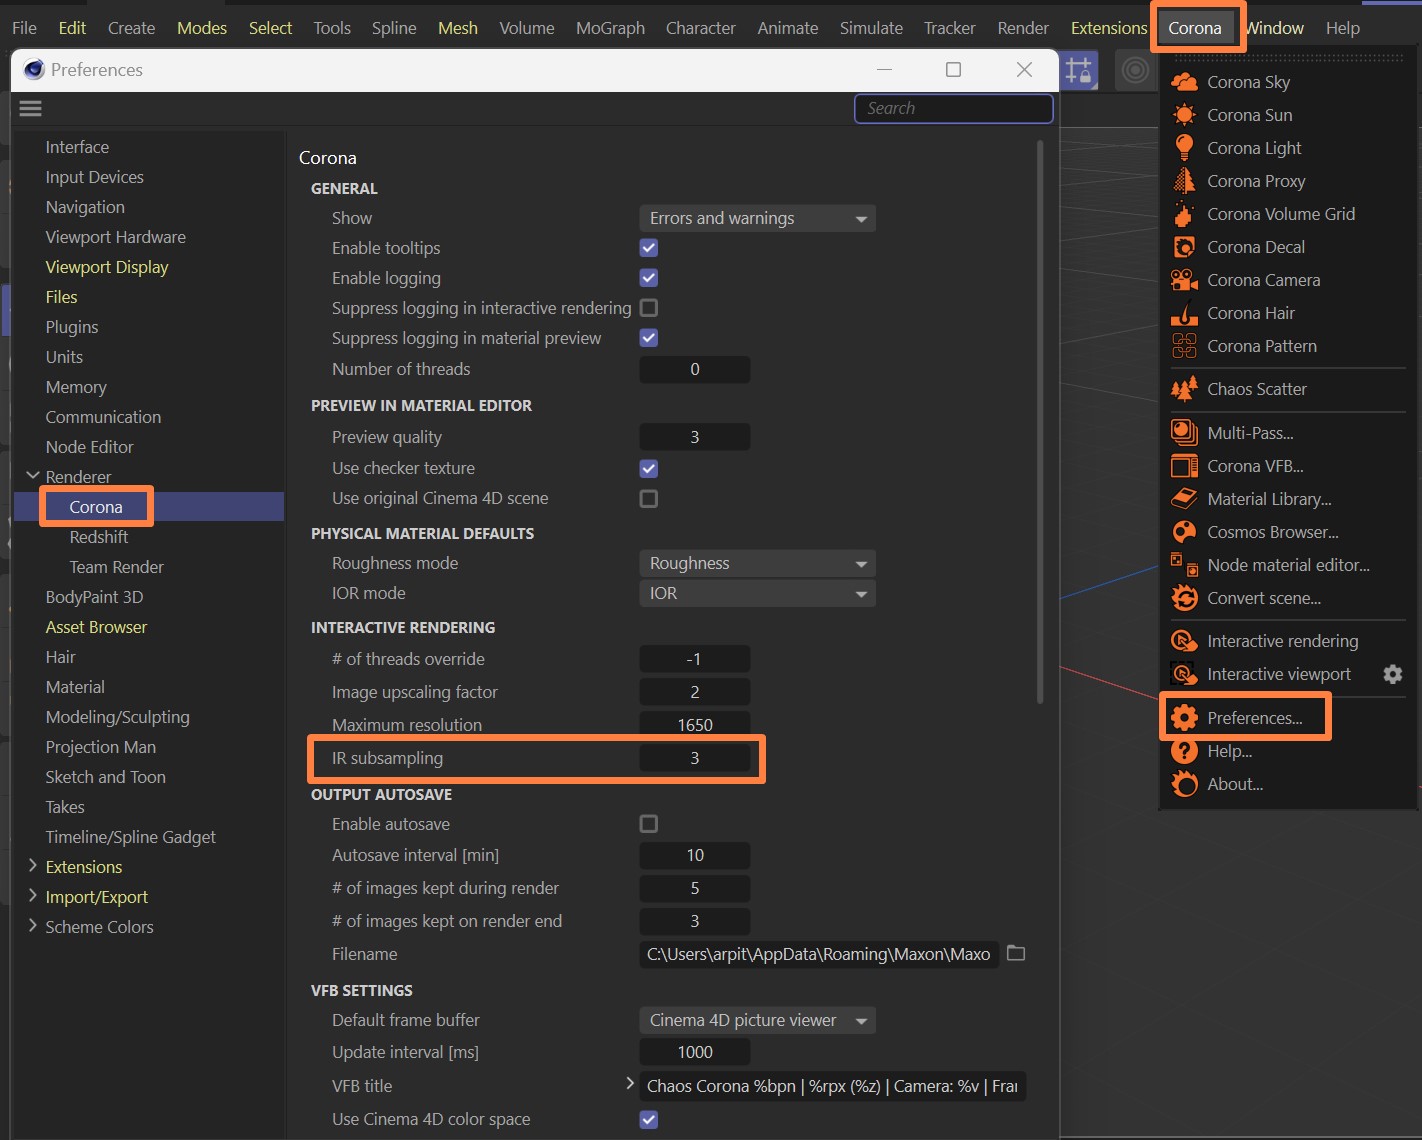Enable the output autosave checkbox

coord(649,824)
